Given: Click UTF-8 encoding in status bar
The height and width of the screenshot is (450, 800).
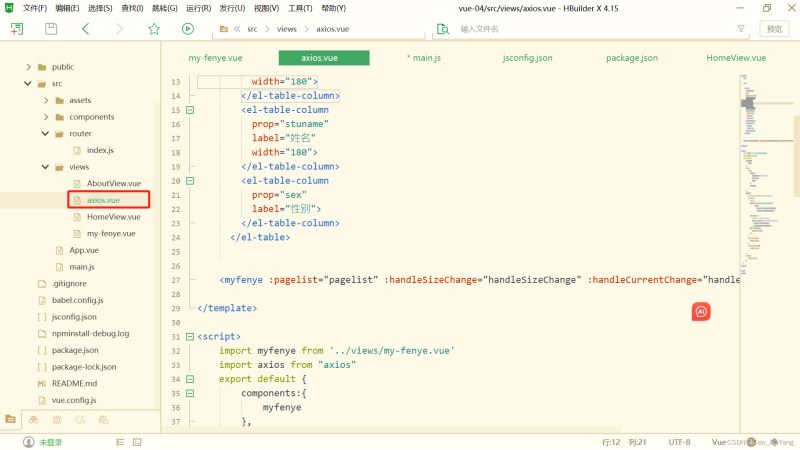Looking at the screenshot, I should 679,442.
